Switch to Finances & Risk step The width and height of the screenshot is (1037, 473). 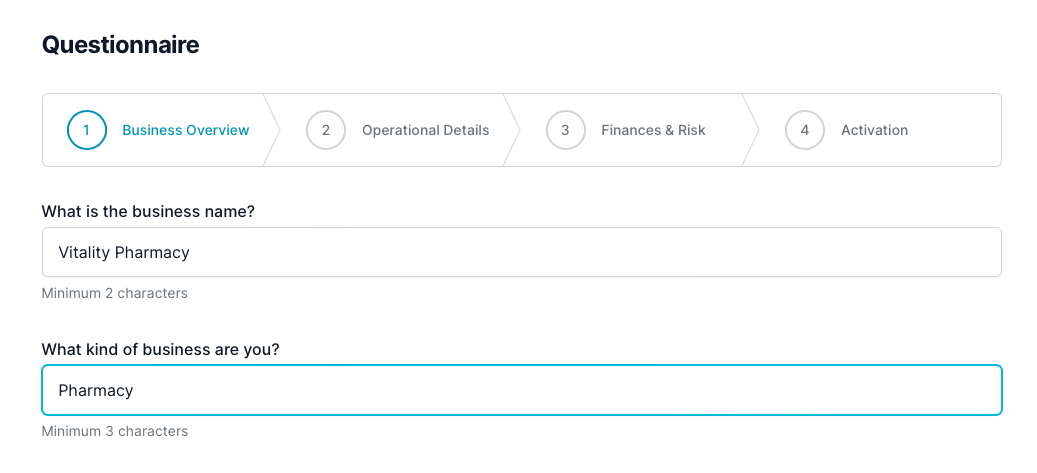[x=653, y=130]
